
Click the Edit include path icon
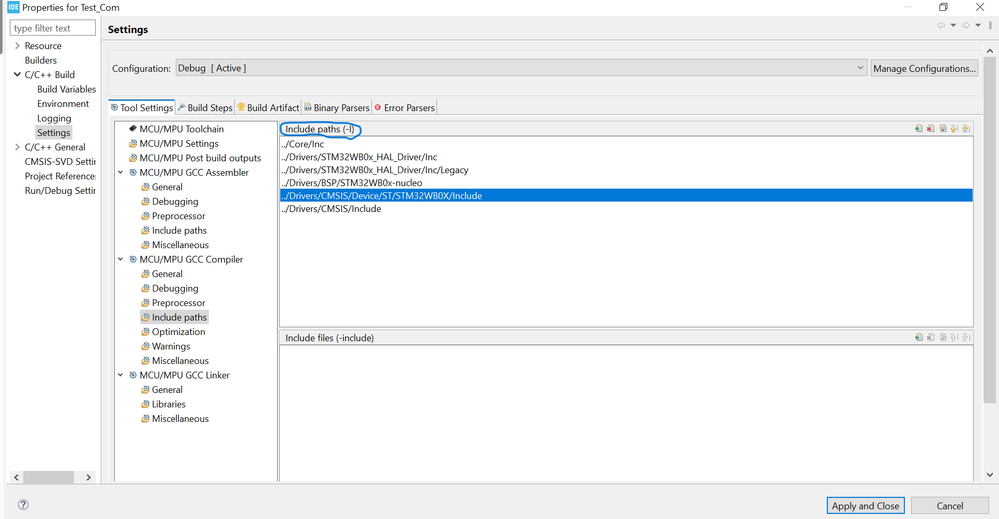(x=943, y=129)
